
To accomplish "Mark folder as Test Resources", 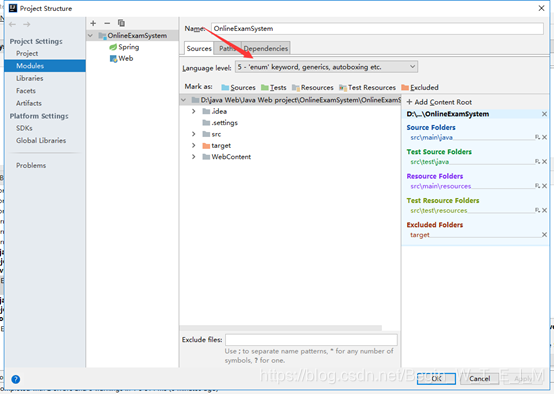I will (367, 87).
